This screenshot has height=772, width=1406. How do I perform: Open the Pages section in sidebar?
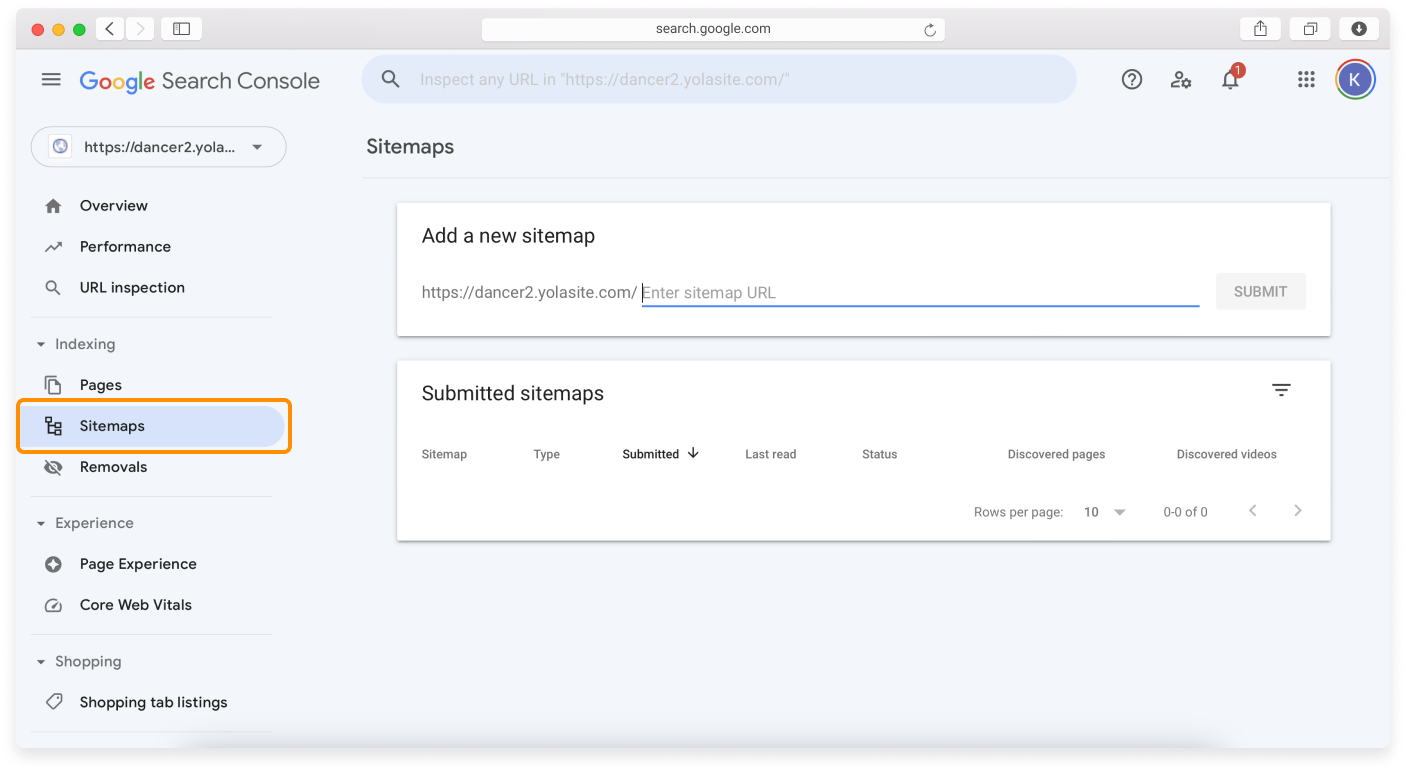(x=100, y=384)
